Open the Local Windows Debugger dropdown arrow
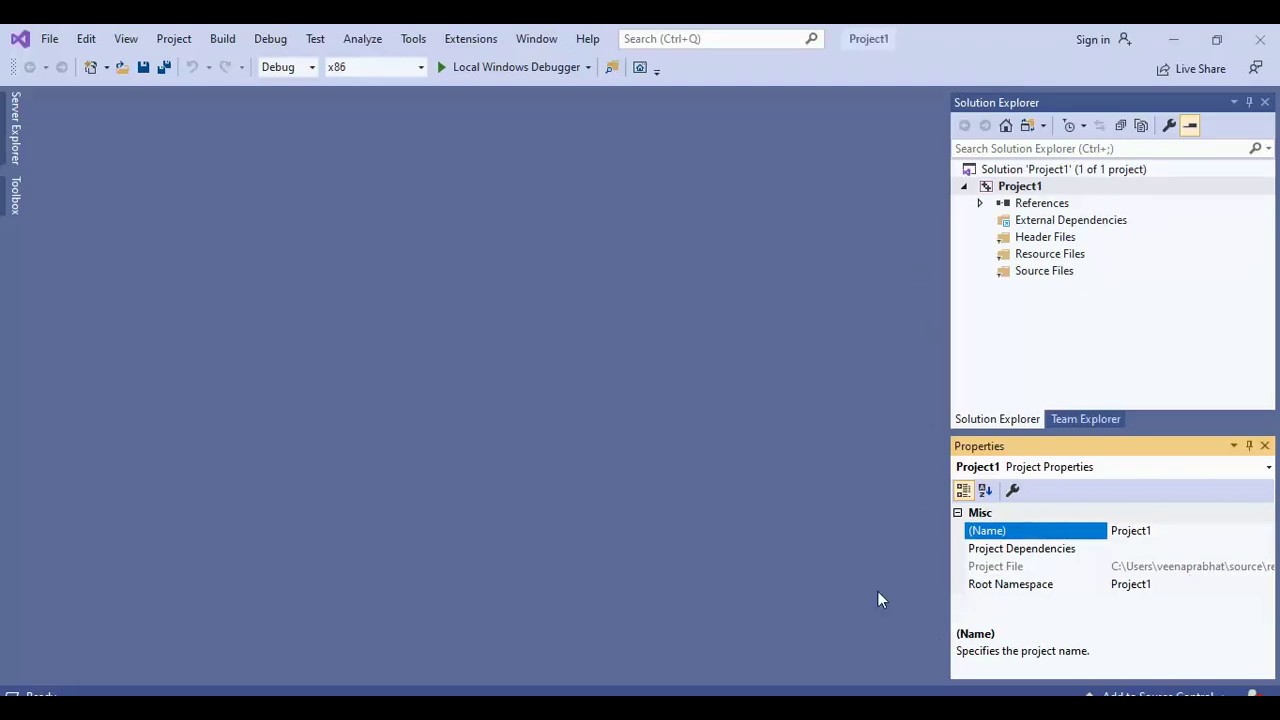Screen dimensions: 1280x720 coord(588,67)
